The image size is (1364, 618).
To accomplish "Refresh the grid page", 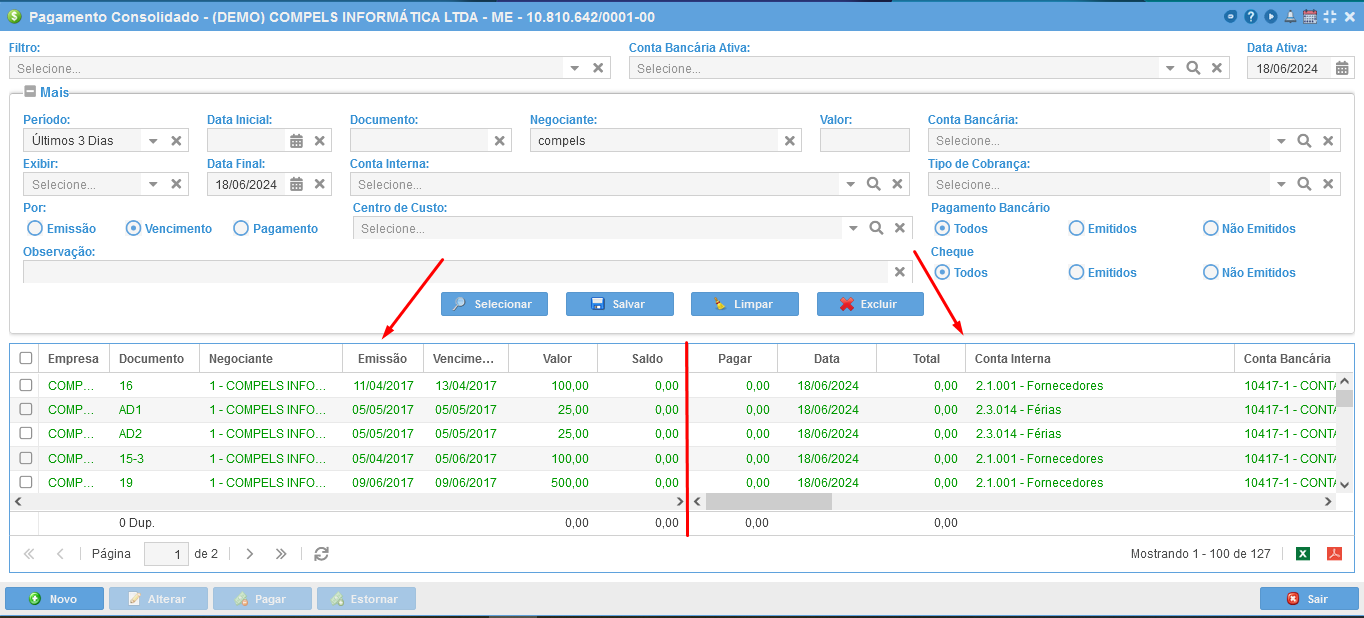I will click(x=321, y=553).
